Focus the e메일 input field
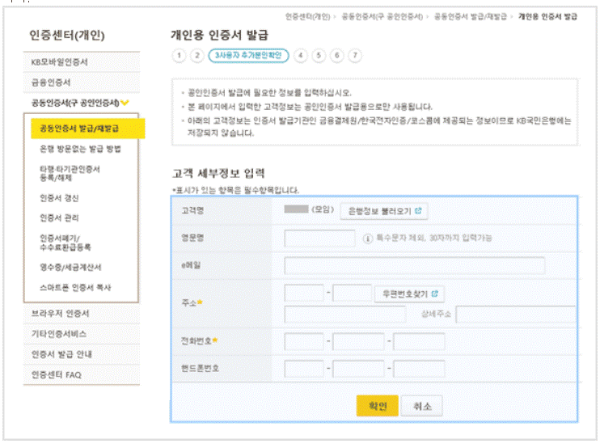600x442 pixels. 414,266
